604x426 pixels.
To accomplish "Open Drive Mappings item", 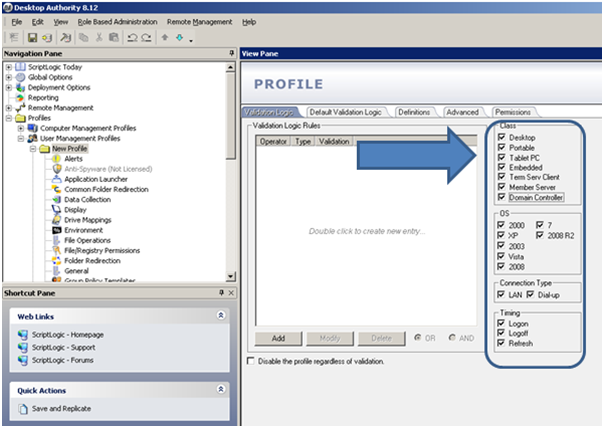I will point(88,220).
